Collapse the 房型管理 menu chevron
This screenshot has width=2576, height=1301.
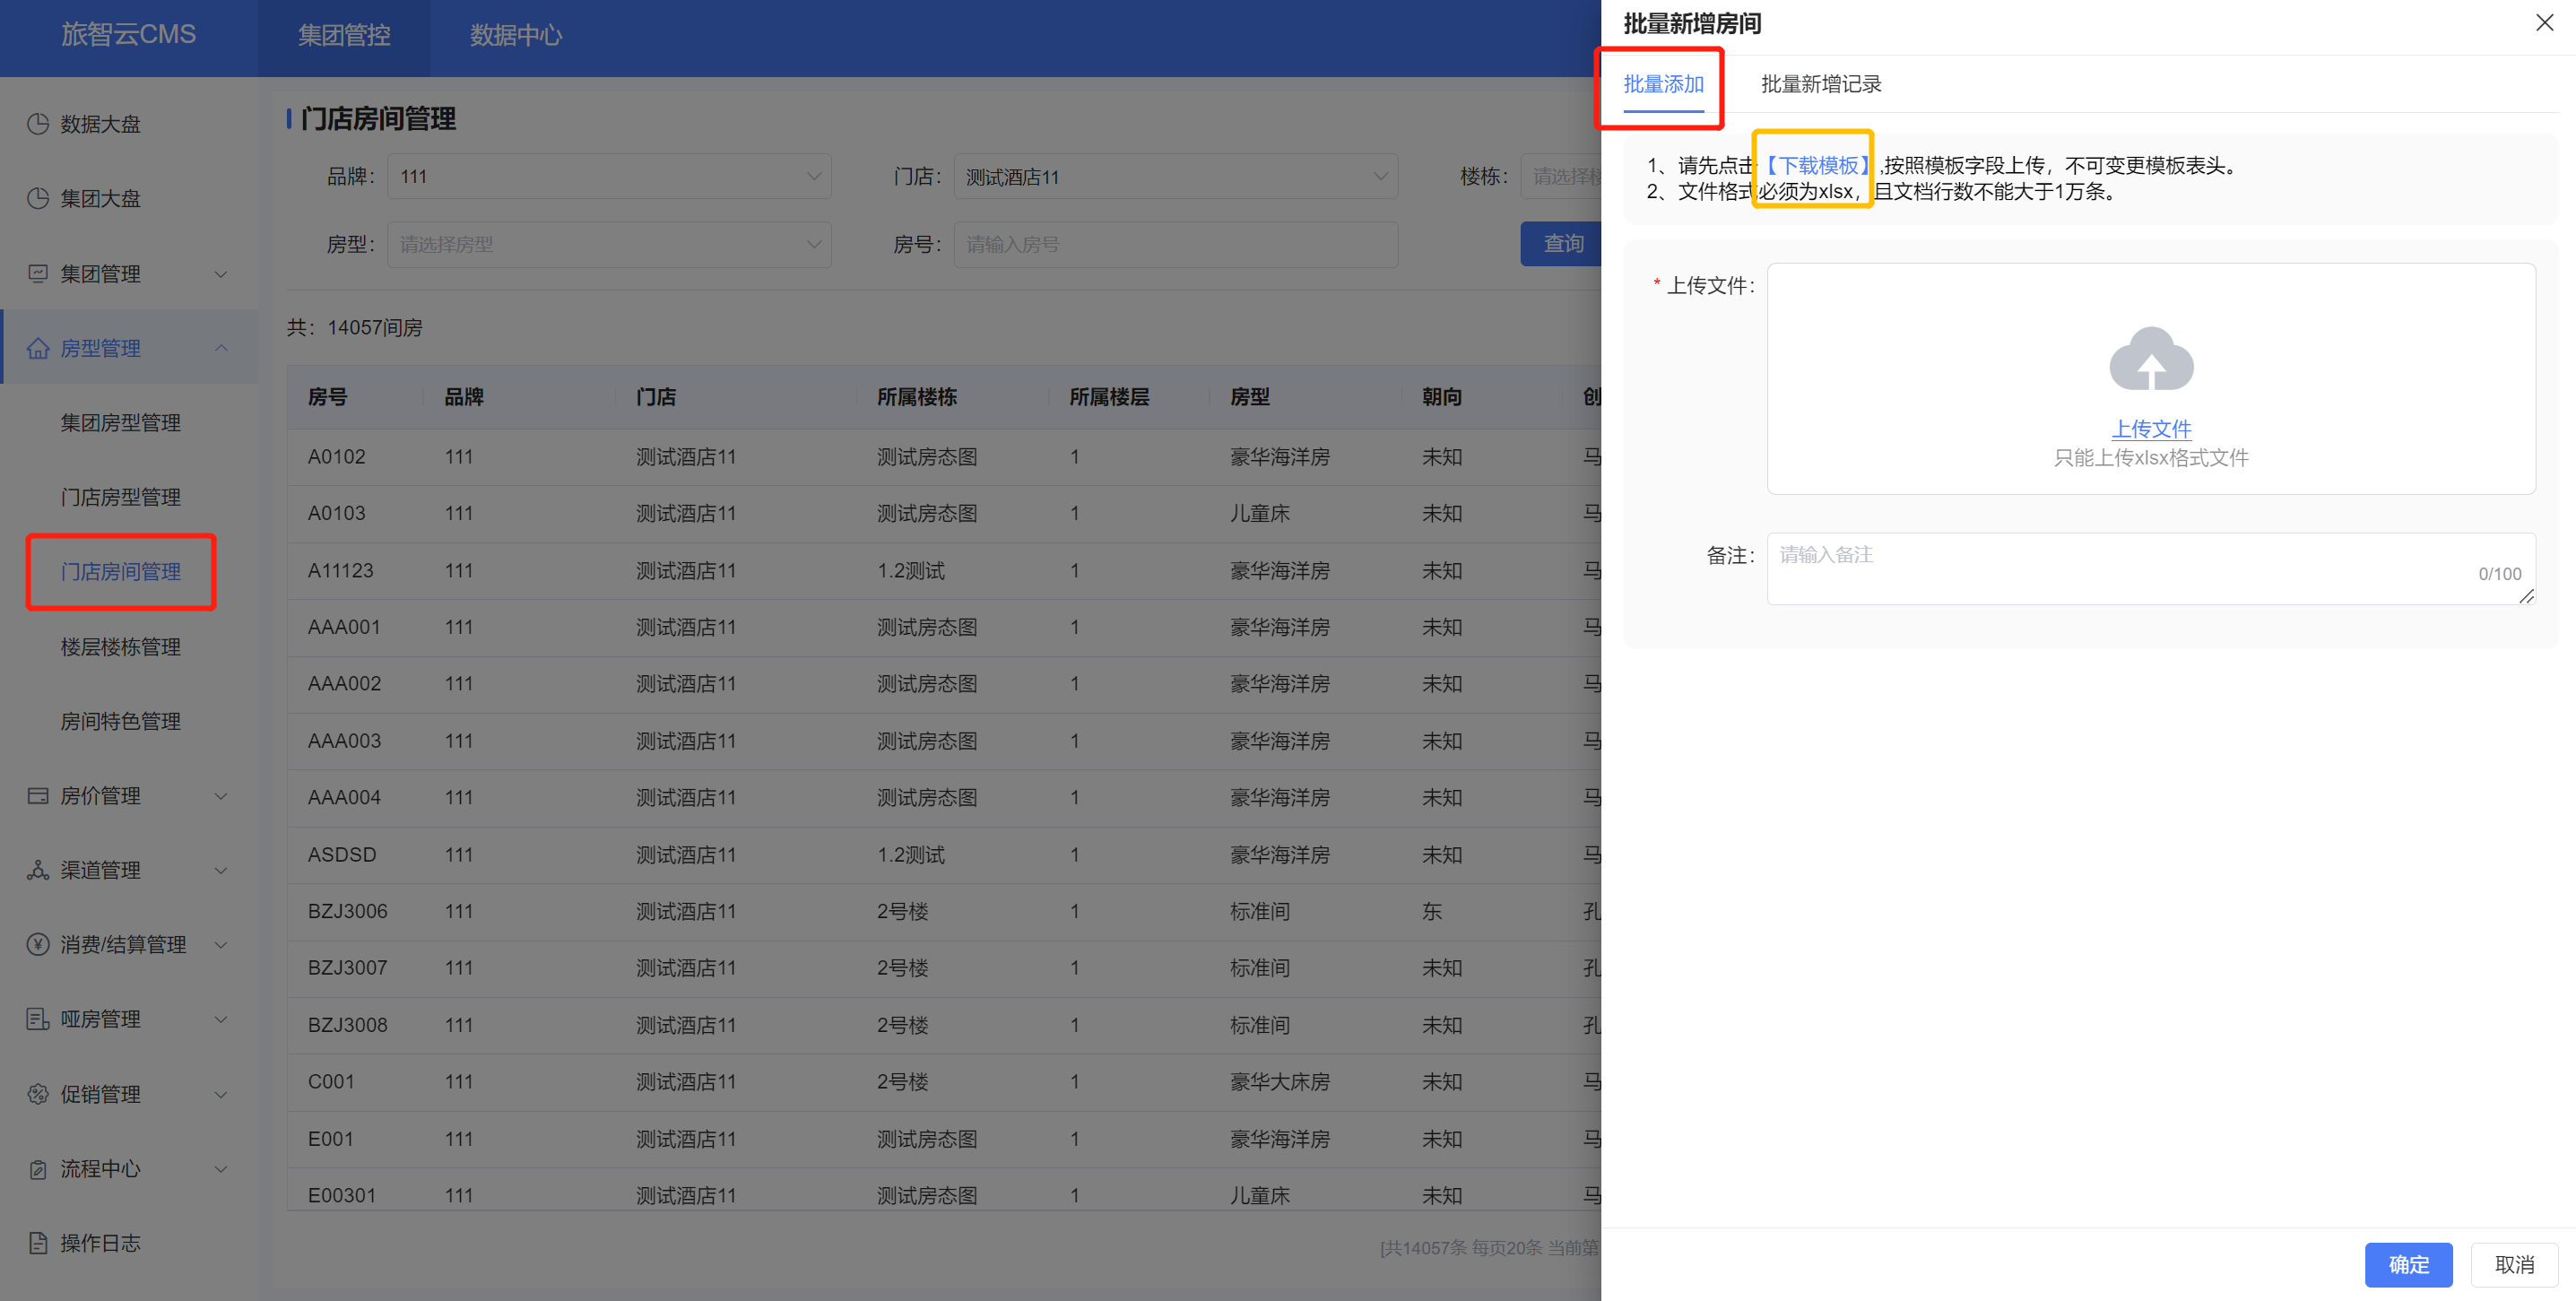point(222,348)
